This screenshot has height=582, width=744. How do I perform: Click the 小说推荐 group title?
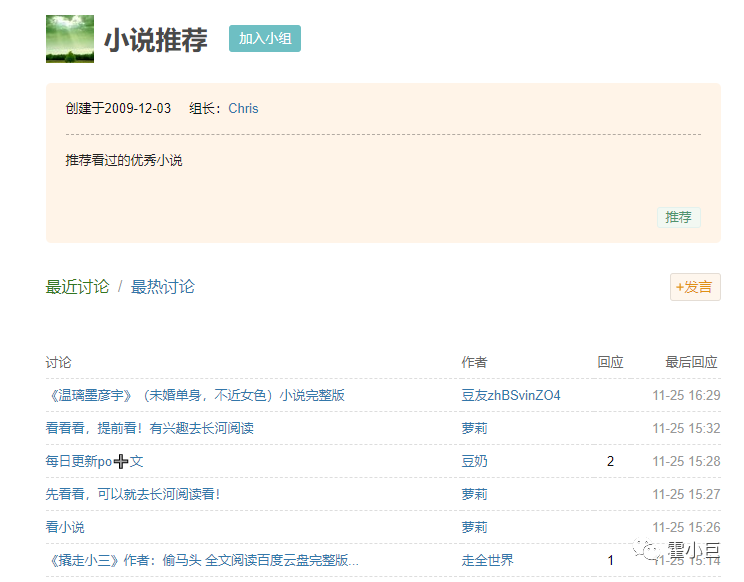pyautogui.click(x=156, y=39)
